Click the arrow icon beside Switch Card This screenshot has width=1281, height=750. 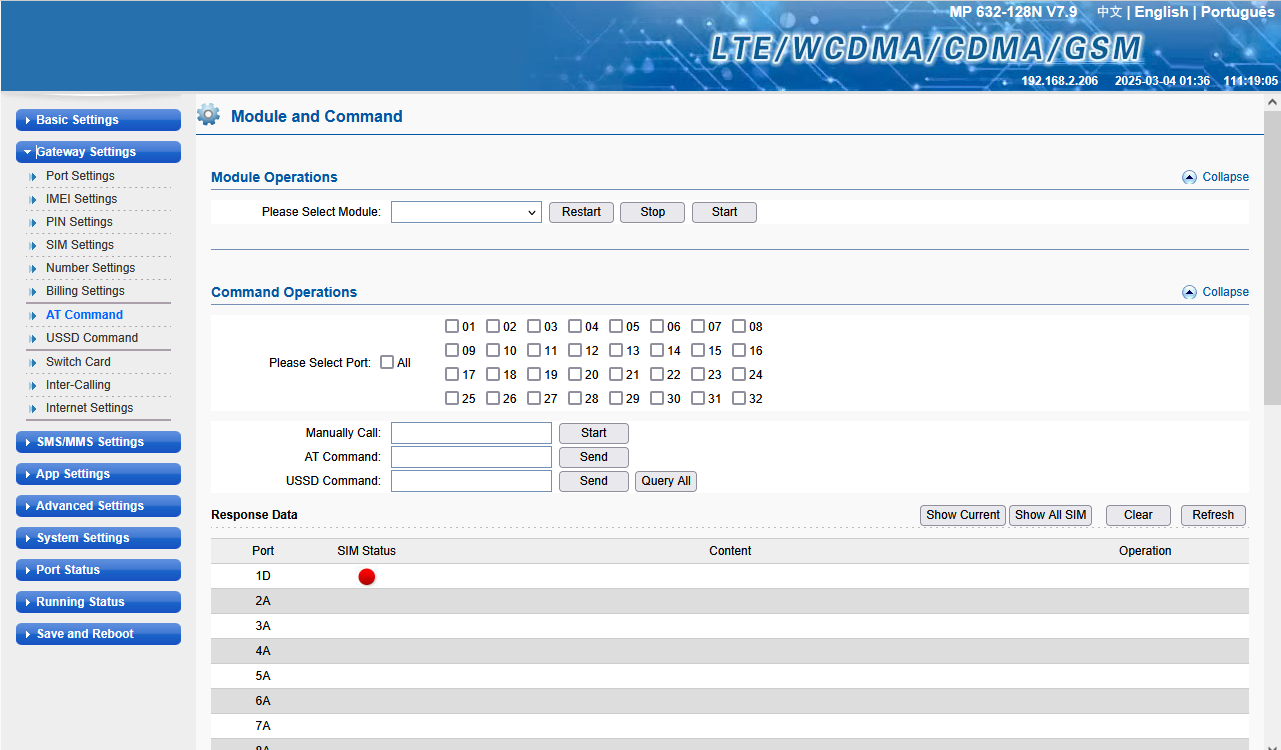click(33, 363)
